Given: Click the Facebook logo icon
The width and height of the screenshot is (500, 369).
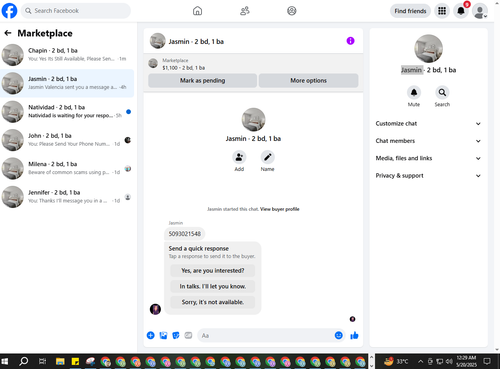Looking at the screenshot, I should pyautogui.click(x=9, y=11).
